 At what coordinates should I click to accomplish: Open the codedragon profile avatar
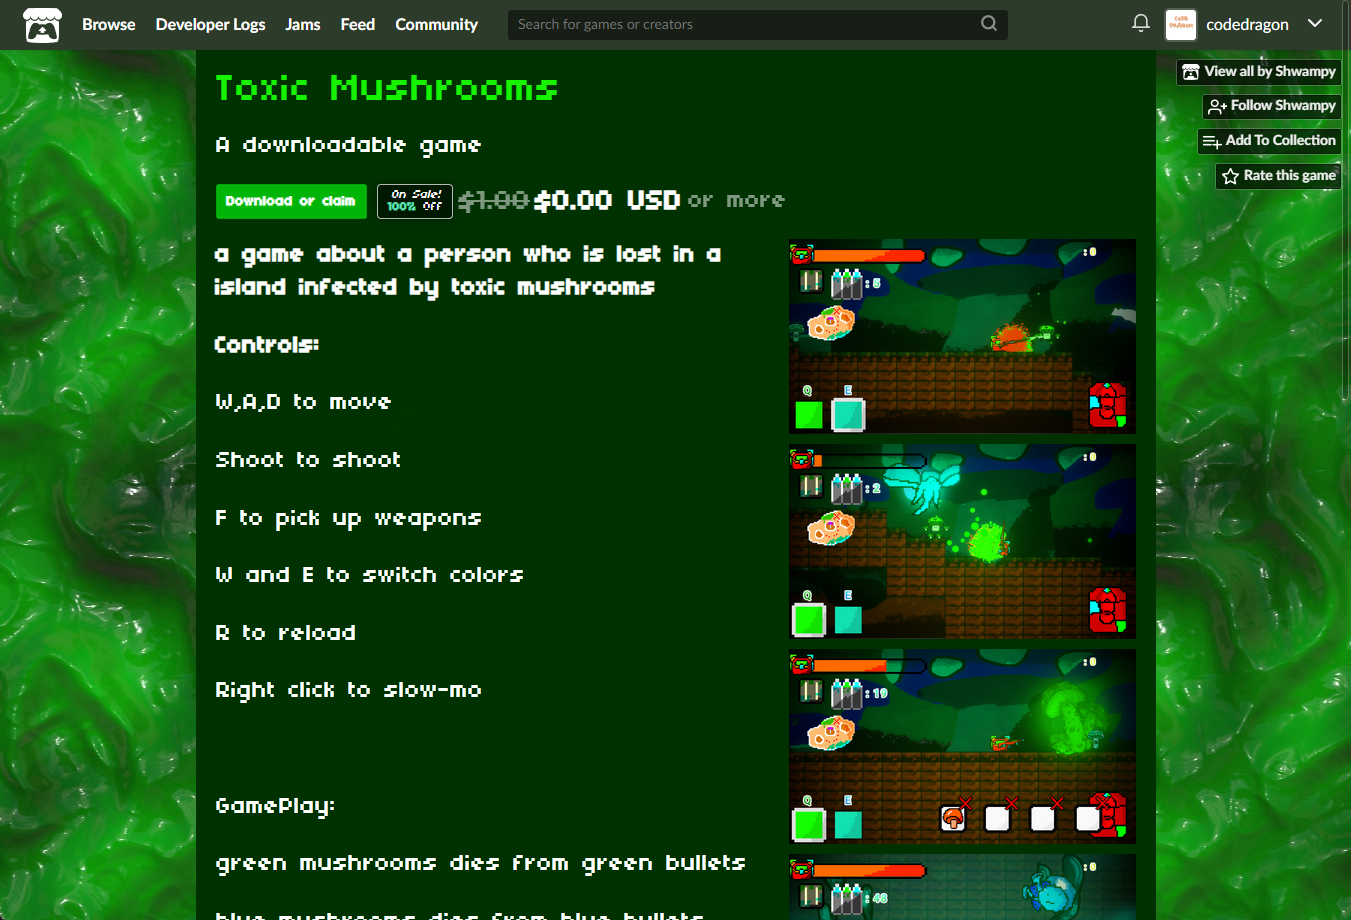tap(1181, 25)
